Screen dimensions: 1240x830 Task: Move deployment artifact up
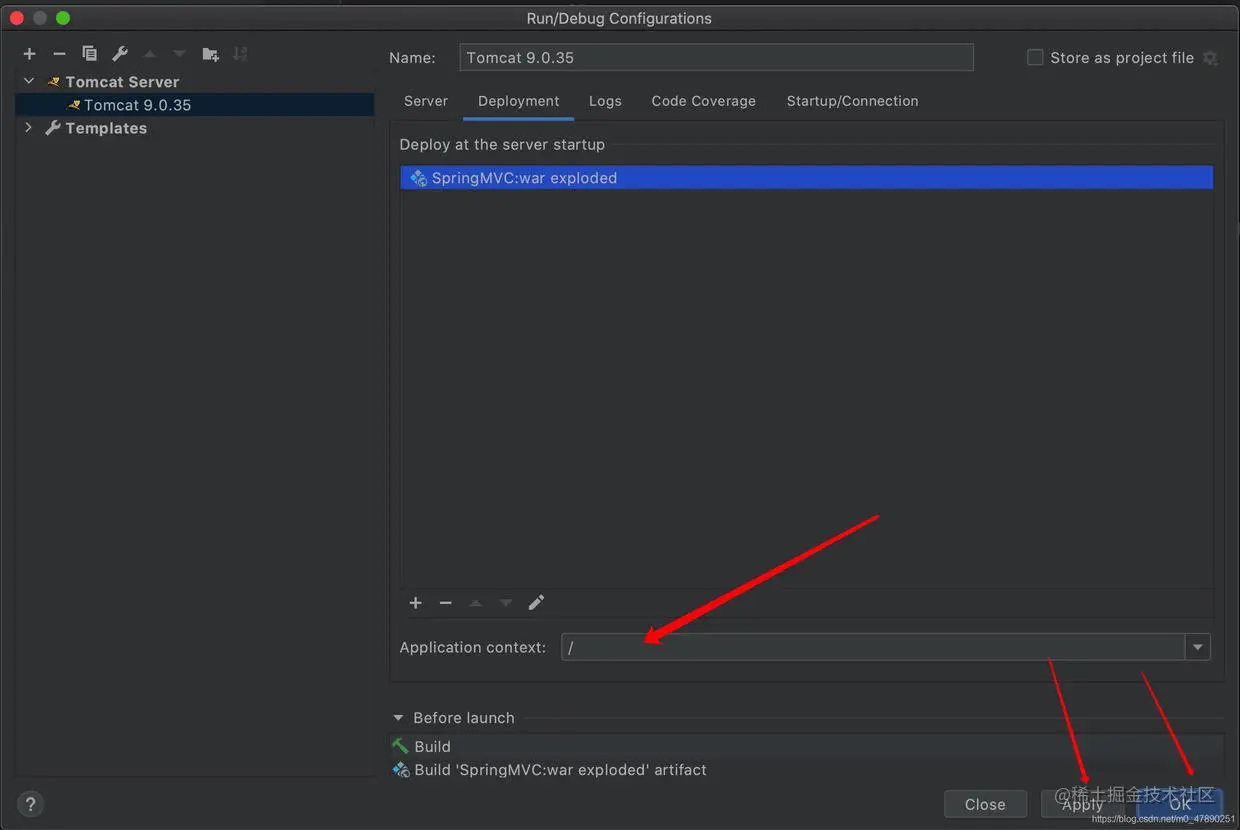476,603
